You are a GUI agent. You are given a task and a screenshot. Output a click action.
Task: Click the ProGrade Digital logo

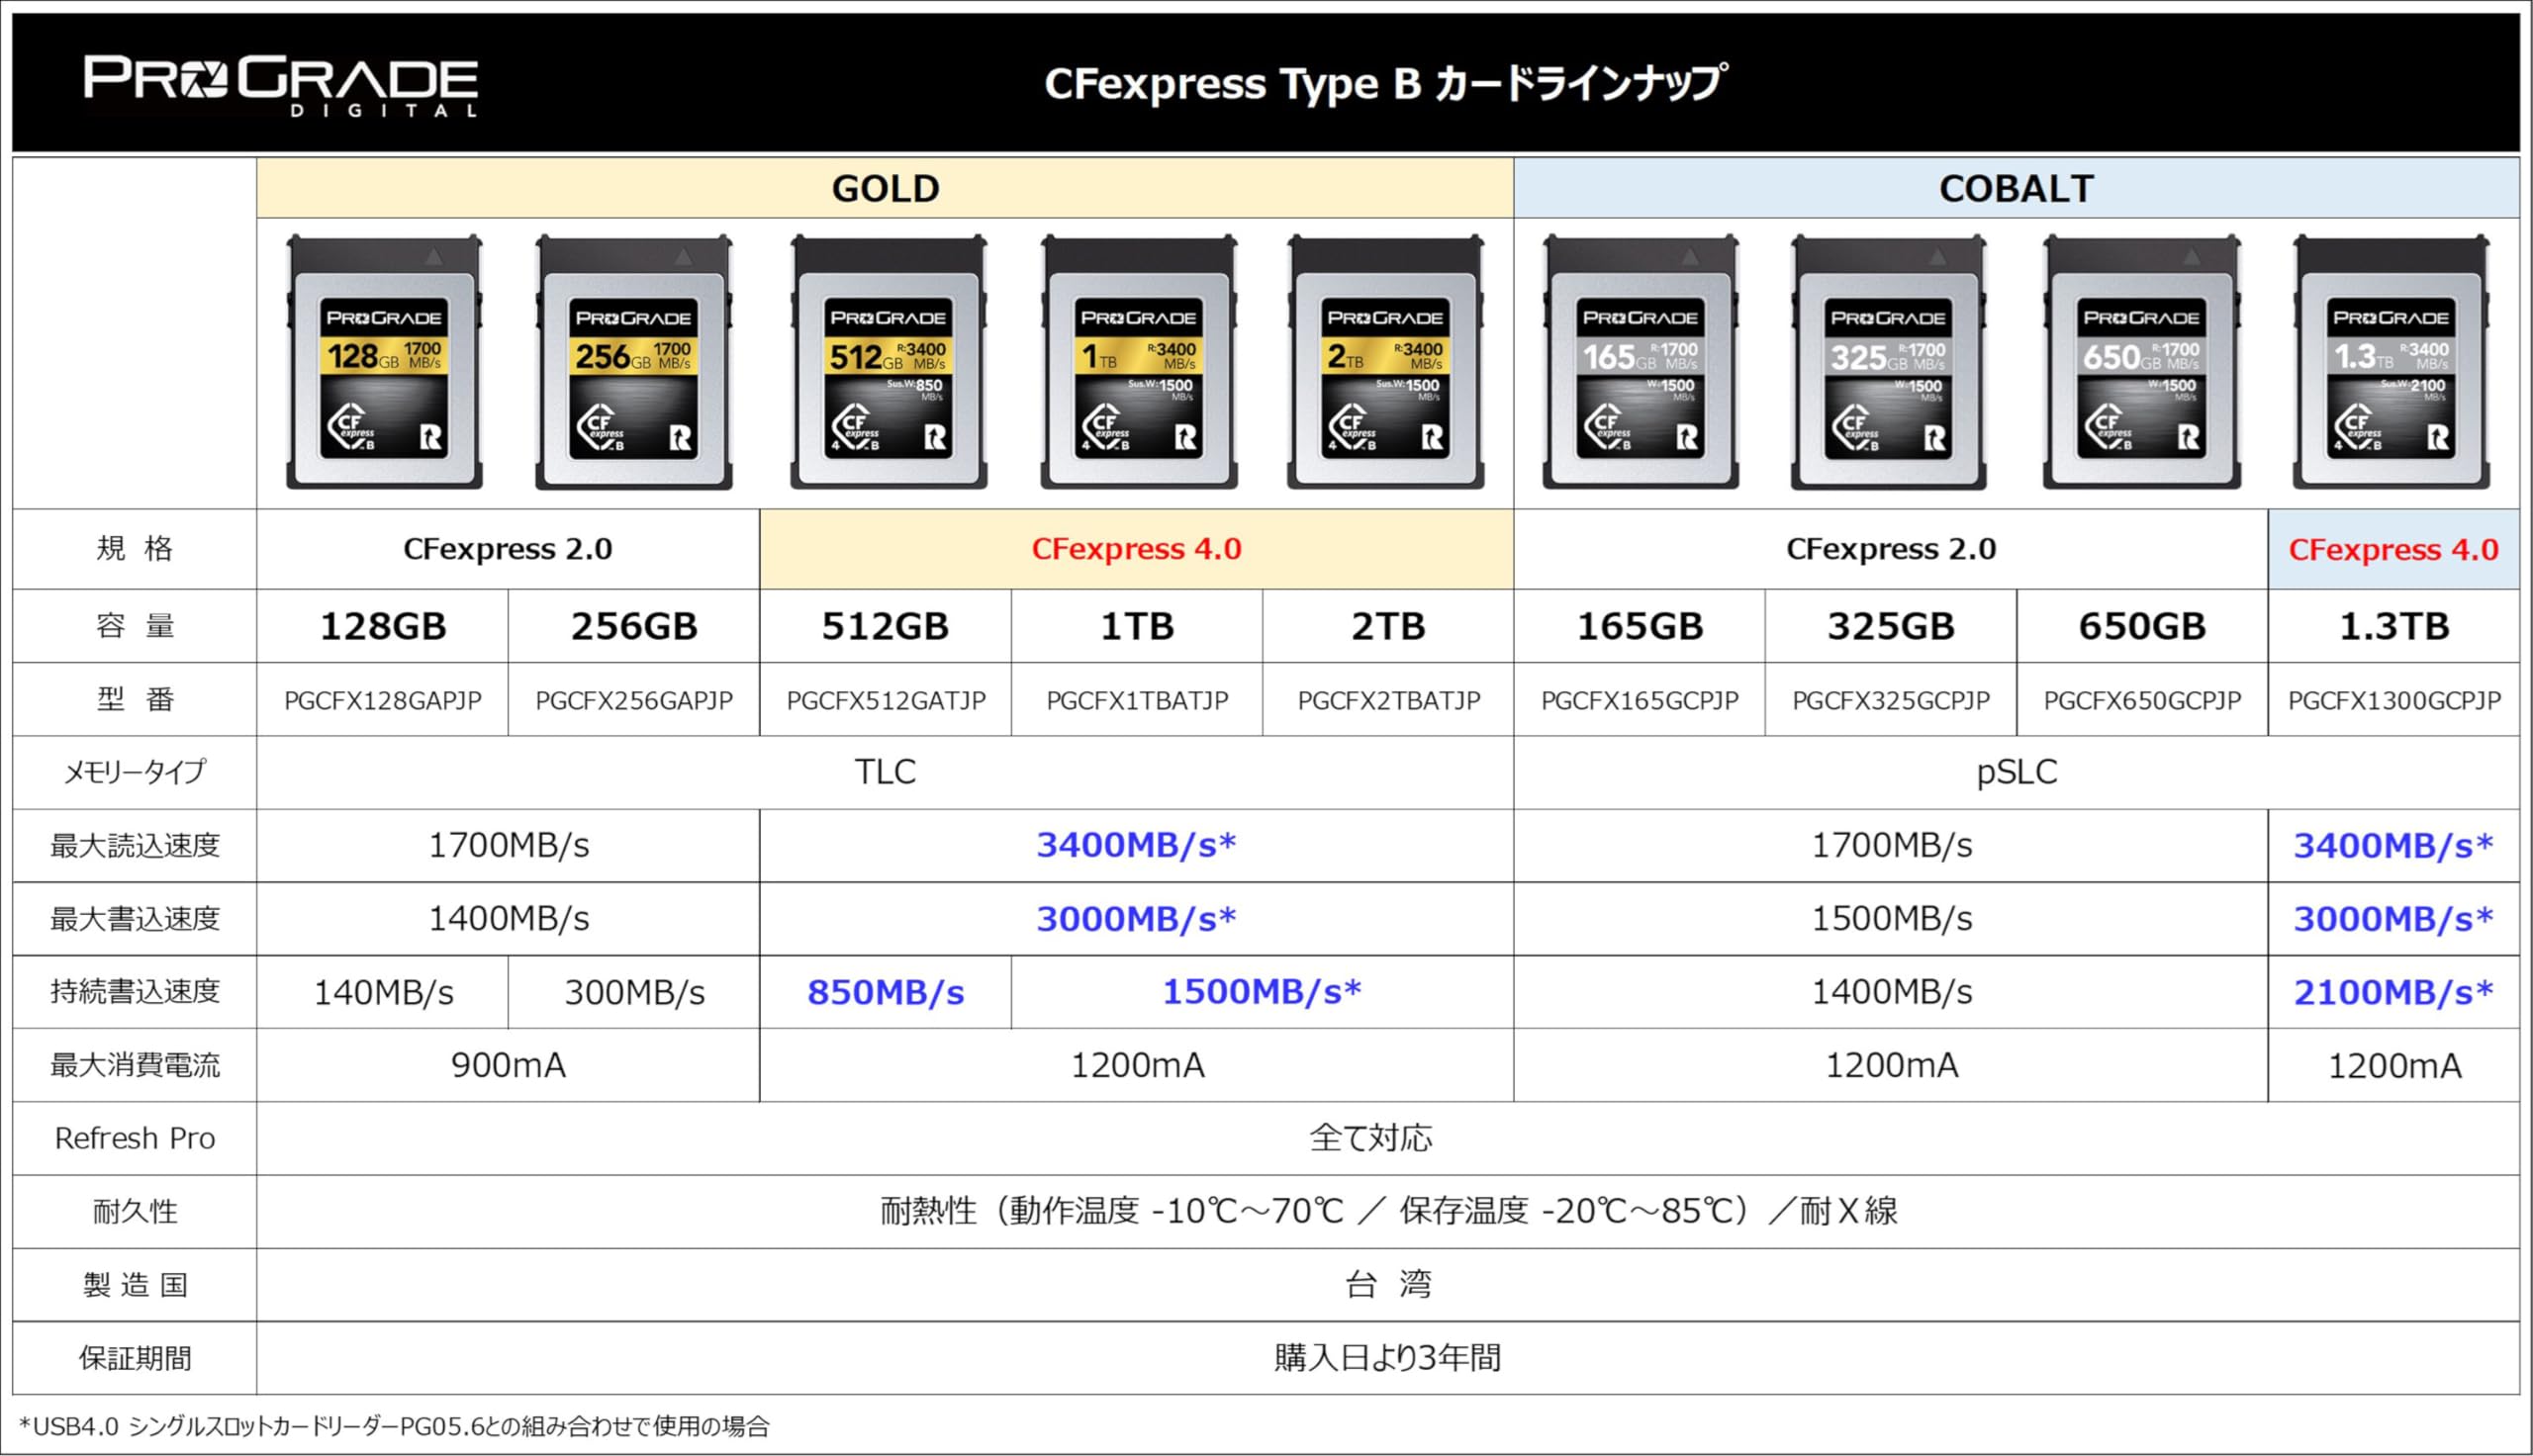tap(281, 86)
